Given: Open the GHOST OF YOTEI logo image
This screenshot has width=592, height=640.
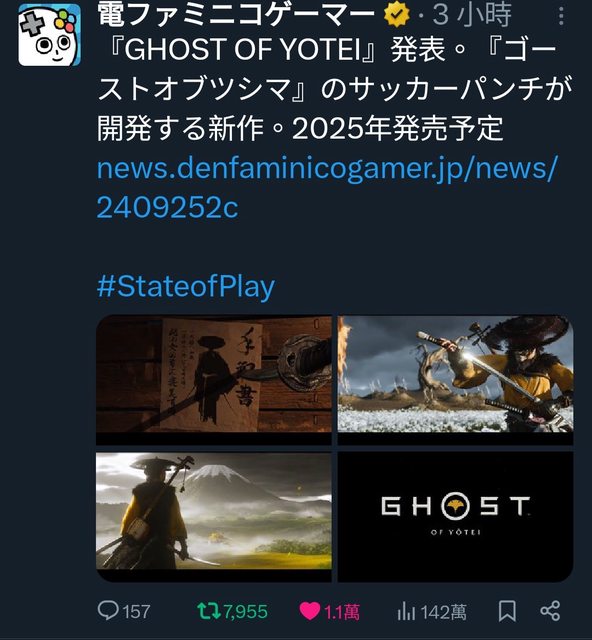Looking at the screenshot, I should [456, 517].
